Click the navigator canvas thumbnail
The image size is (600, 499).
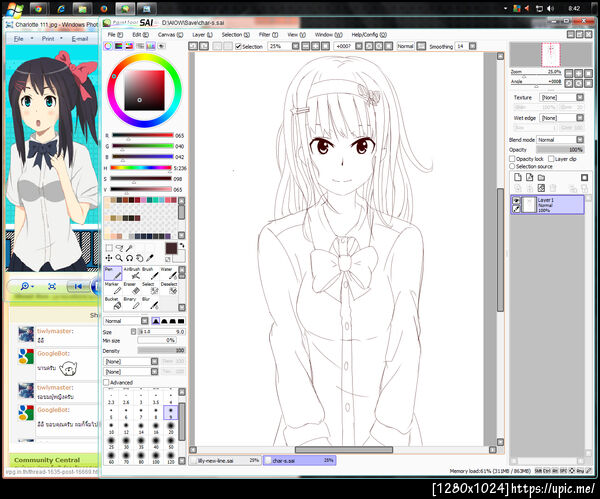click(551, 55)
